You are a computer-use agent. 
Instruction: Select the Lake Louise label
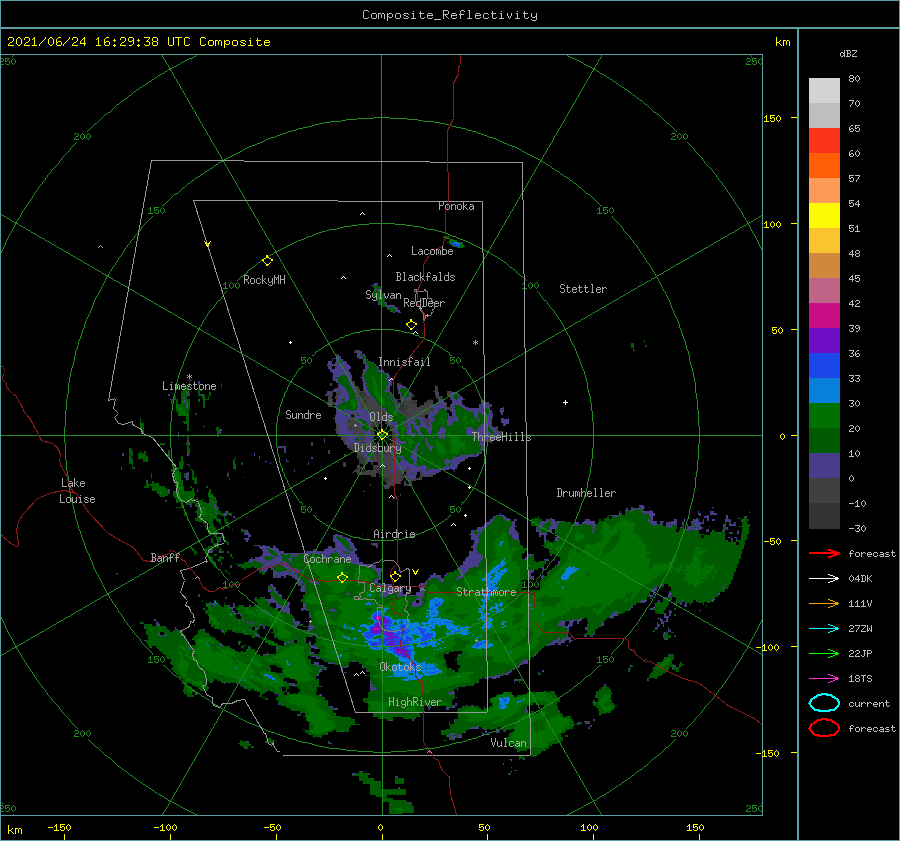tap(77, 491)
